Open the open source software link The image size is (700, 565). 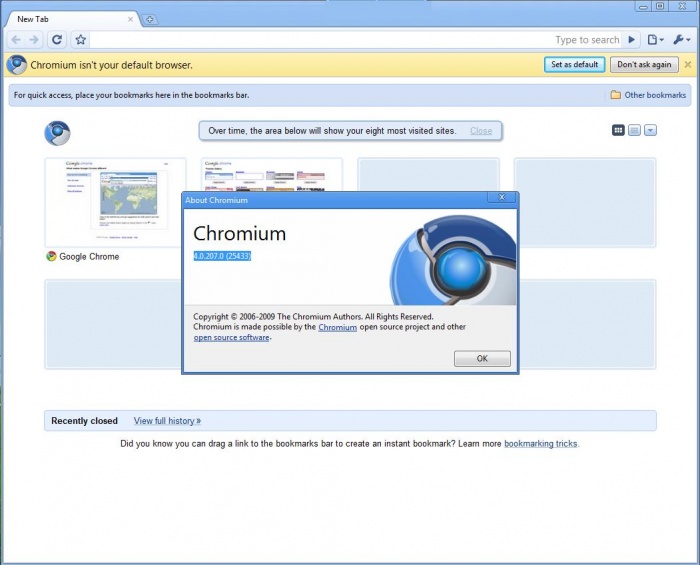[231, 337]
